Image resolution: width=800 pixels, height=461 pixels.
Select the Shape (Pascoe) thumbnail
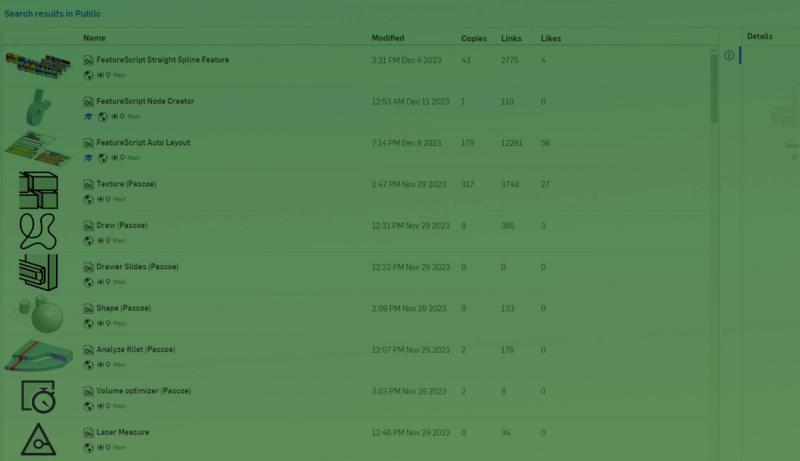point(39,314)
